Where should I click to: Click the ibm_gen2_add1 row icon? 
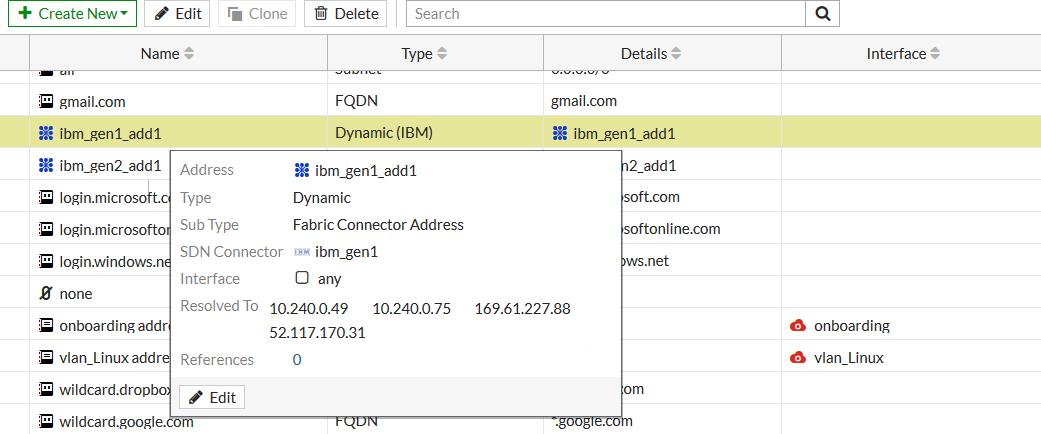45,165
